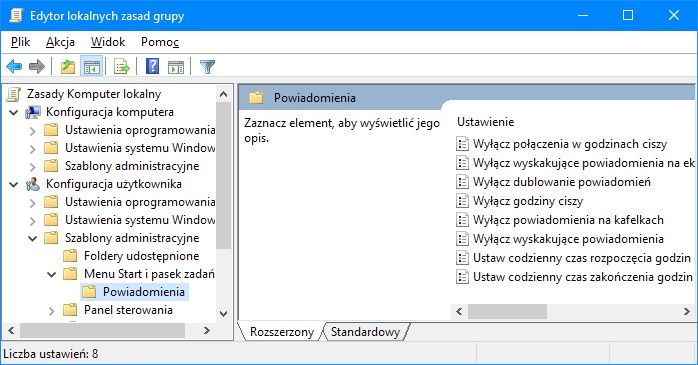Click the computer icon of Konfiguracja komputera
The height and width of the screenshot is (365, 698).
point(33,112)
